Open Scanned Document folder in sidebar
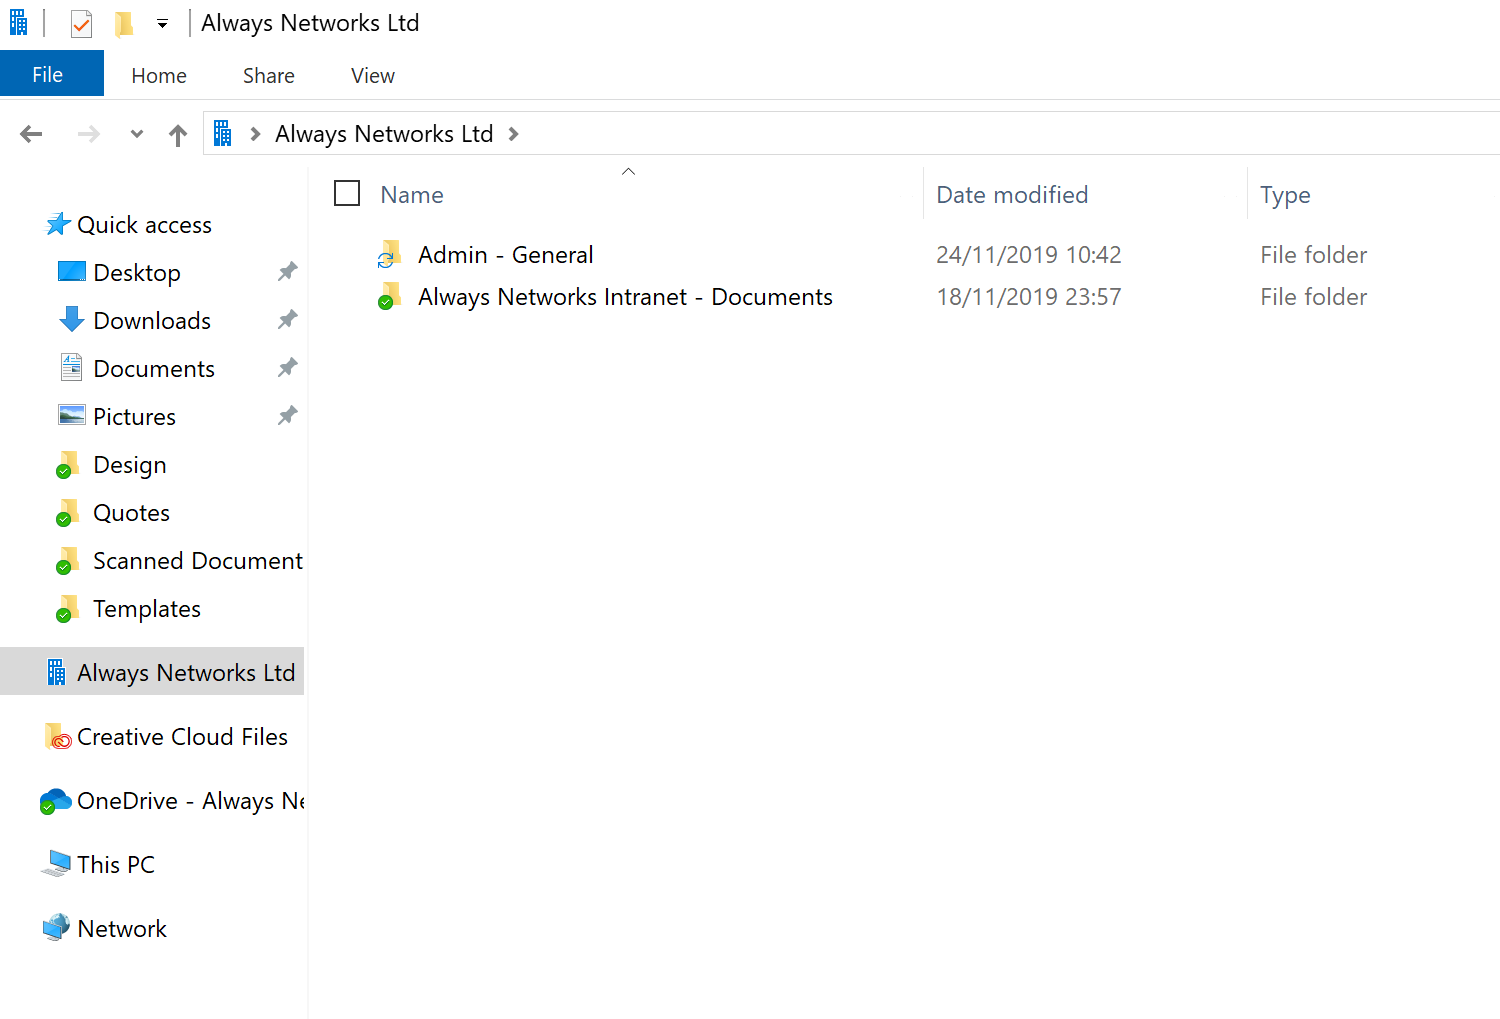 [x=198, y=561]
